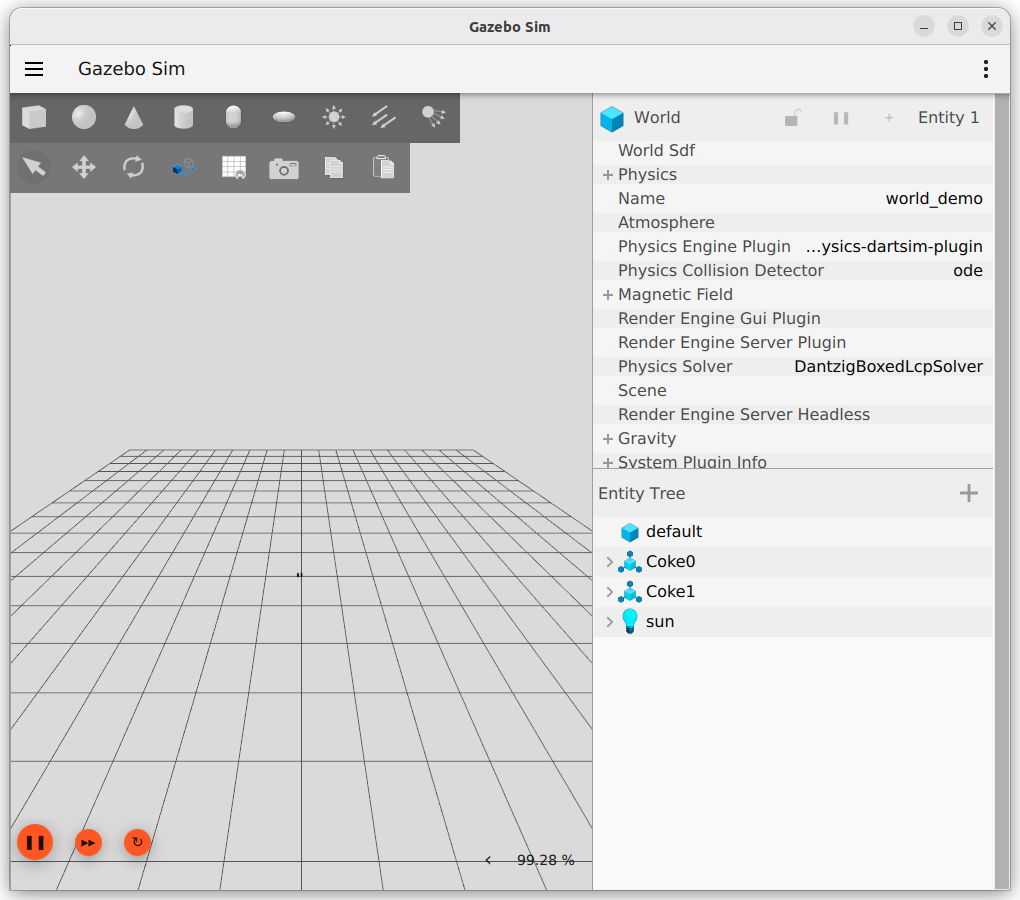Activate the translate mode tool

84,167
